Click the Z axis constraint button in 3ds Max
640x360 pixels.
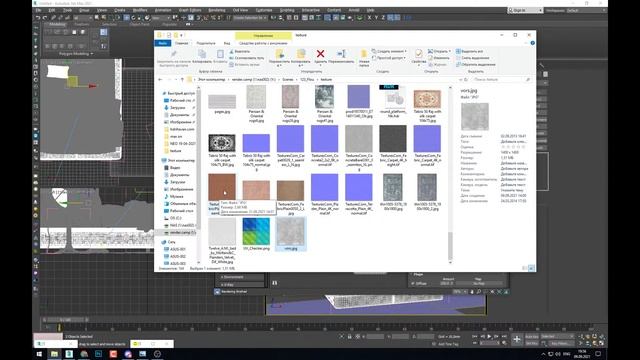point(383,18)
